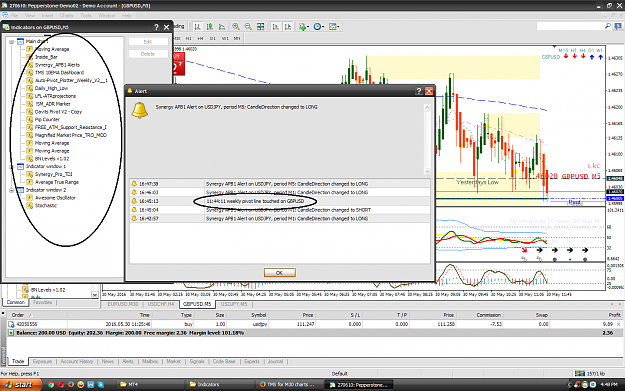Open the Journal terminal tab
Screen dimensions: 625x391
[x=275, y=362]
